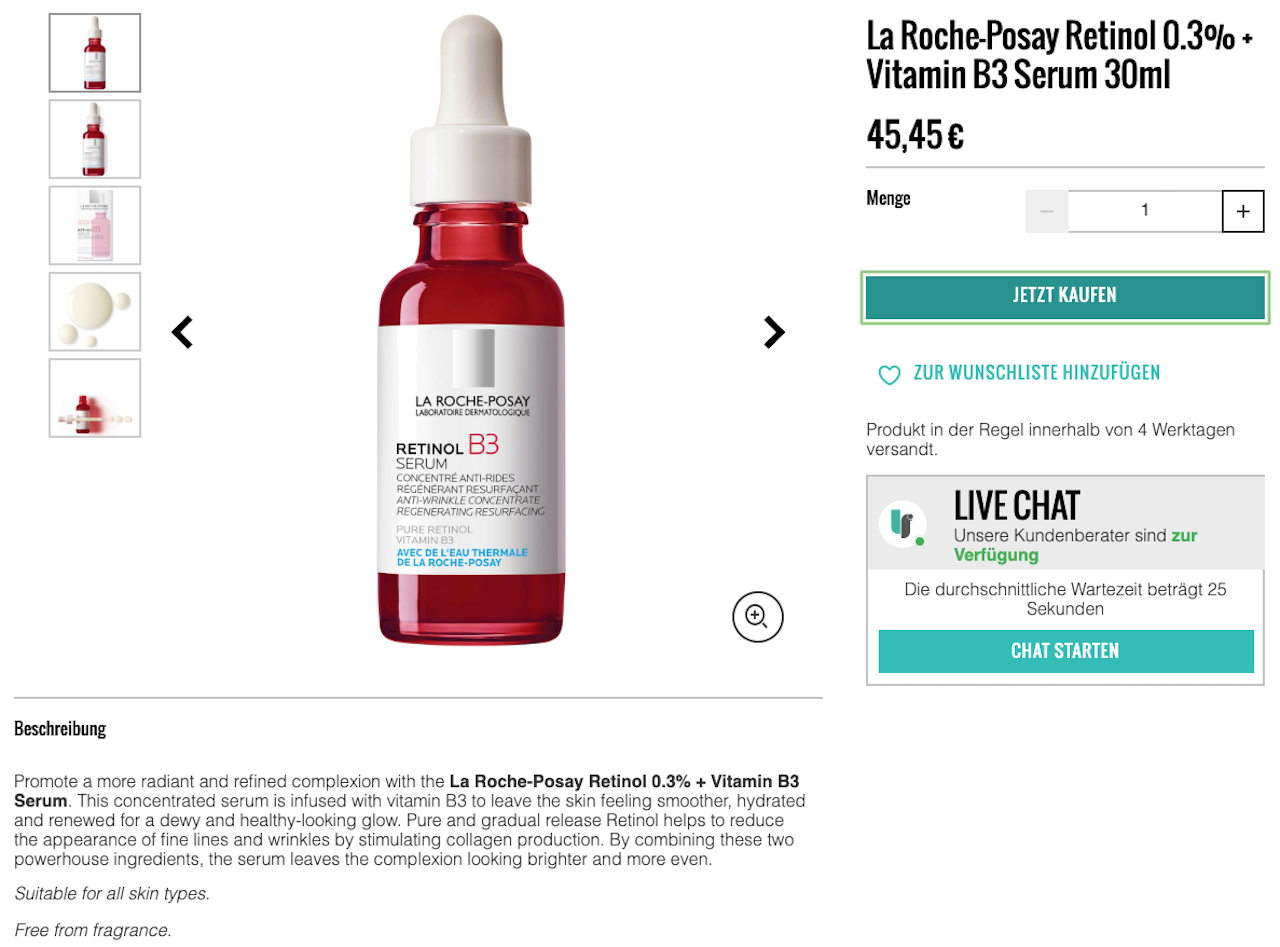Increase quantity with the plus button
Image resolution: width=1280 pixels, height=947 pixels.
click(1243, 211)
